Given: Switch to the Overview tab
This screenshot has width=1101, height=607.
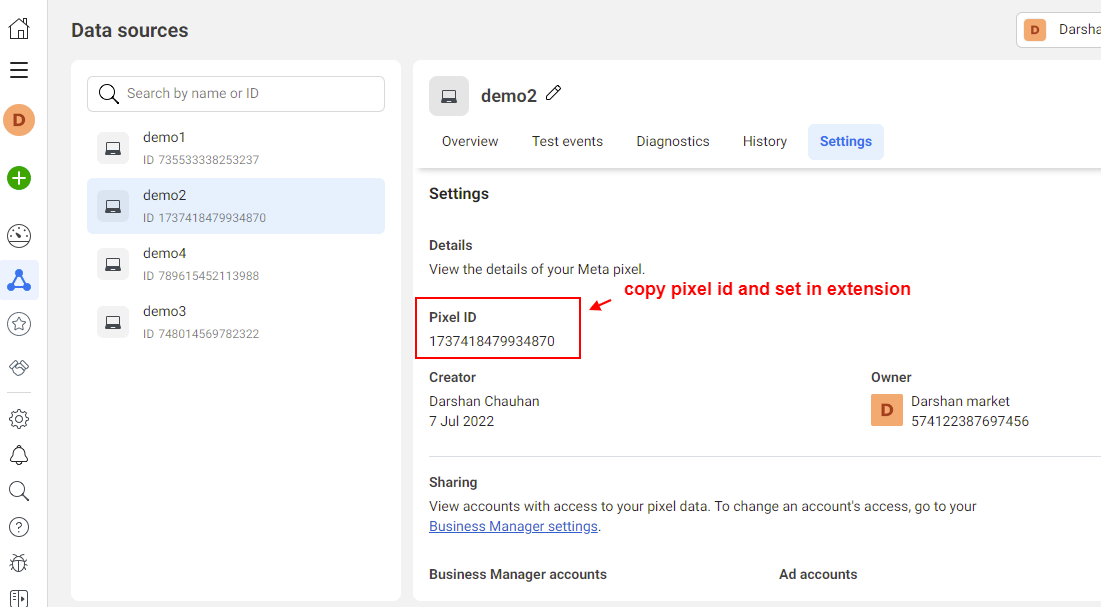Looking at the screenshot, I should 469,141.
